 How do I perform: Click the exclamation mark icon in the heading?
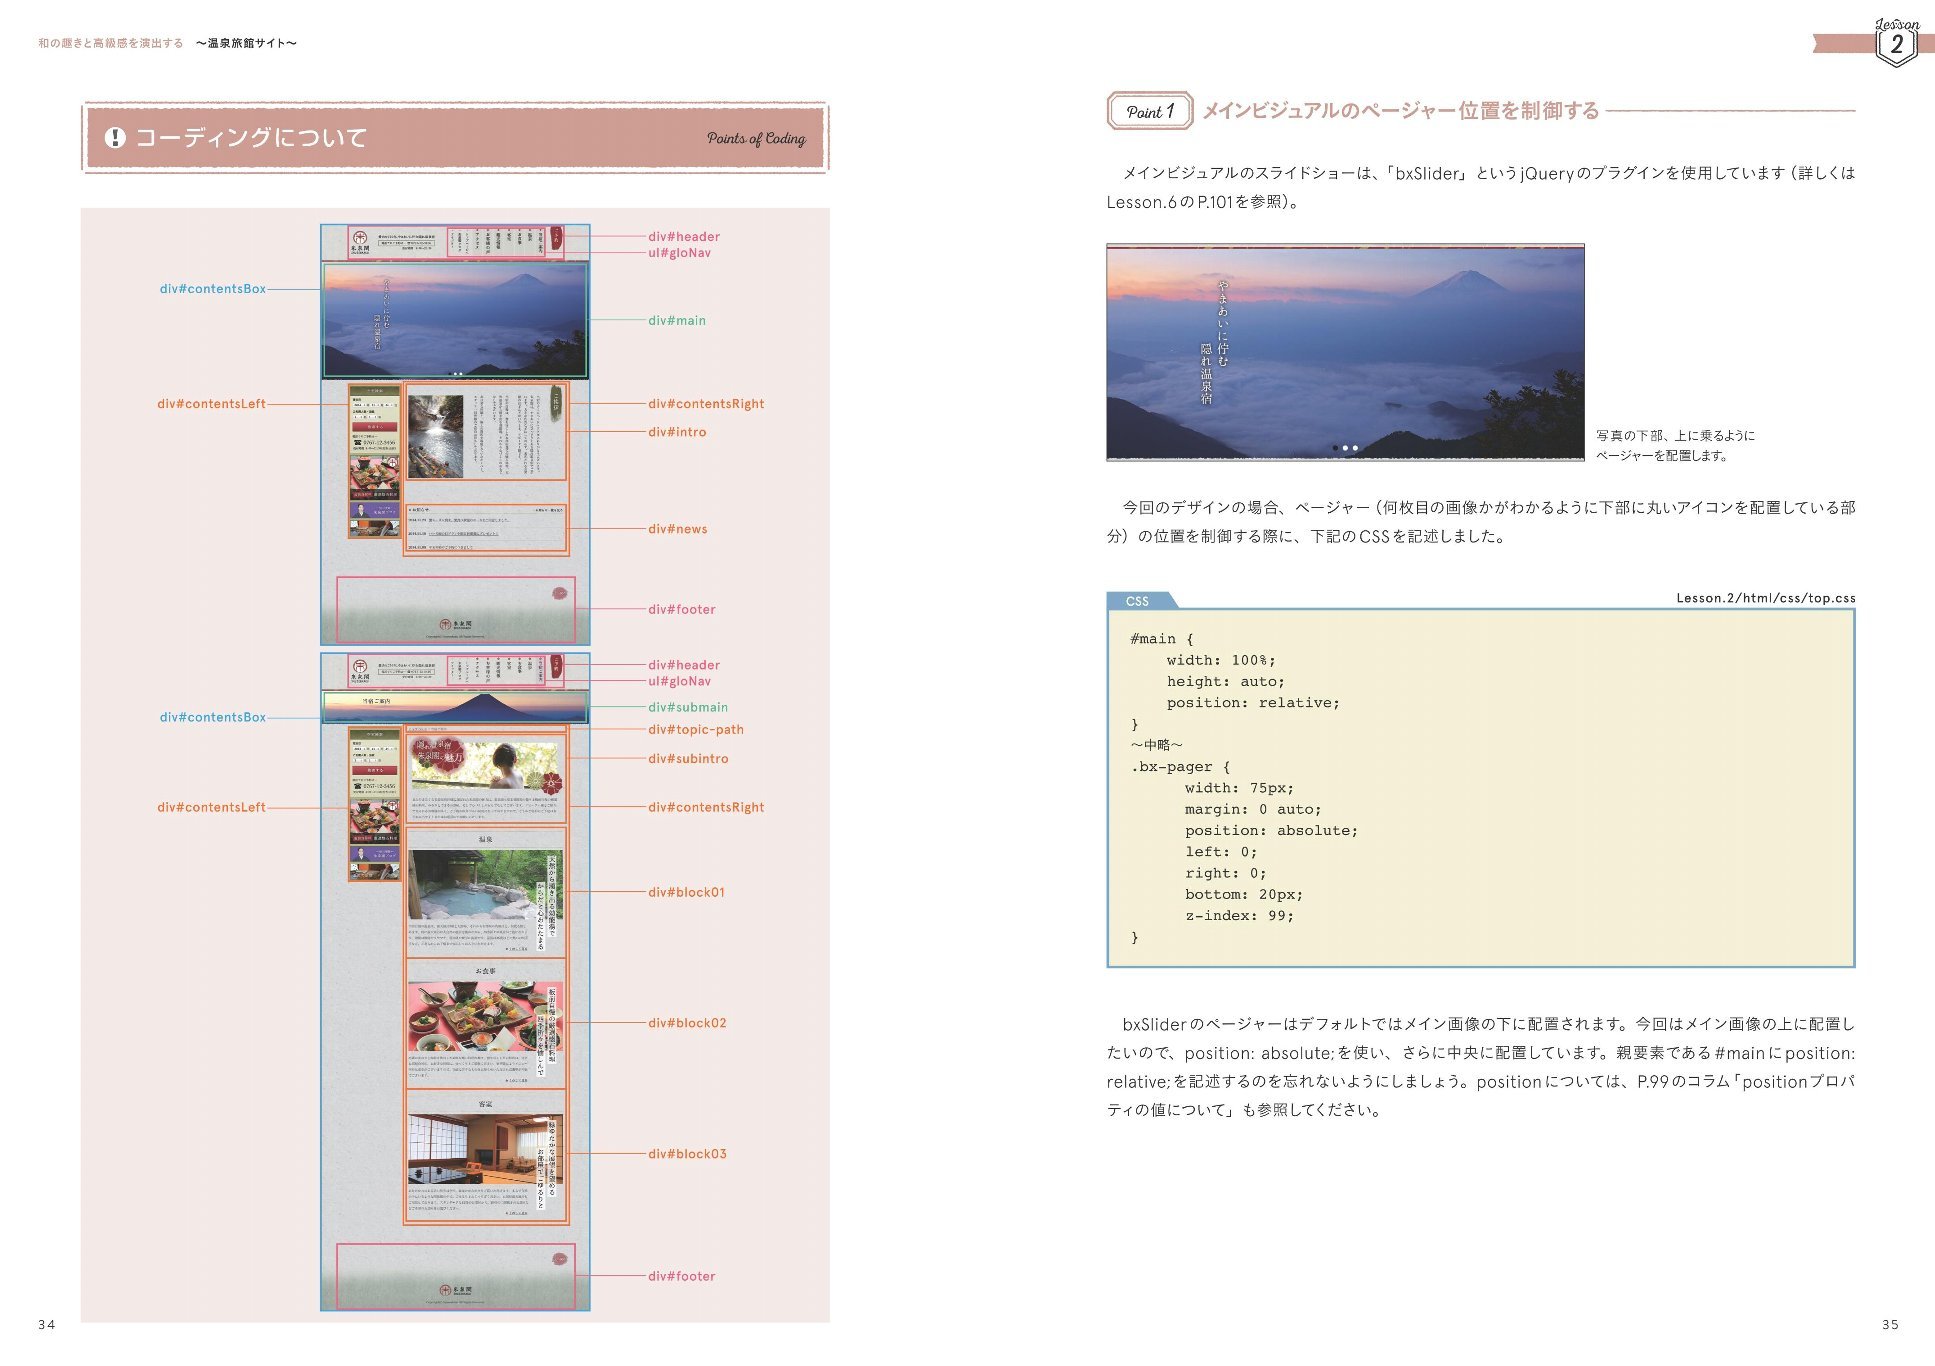(x=115, y=138)
